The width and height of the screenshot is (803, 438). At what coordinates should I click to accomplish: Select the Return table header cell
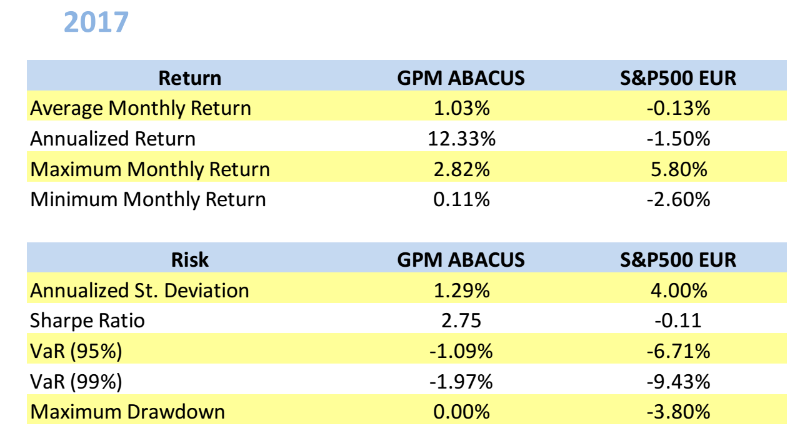tap(190, 77)
